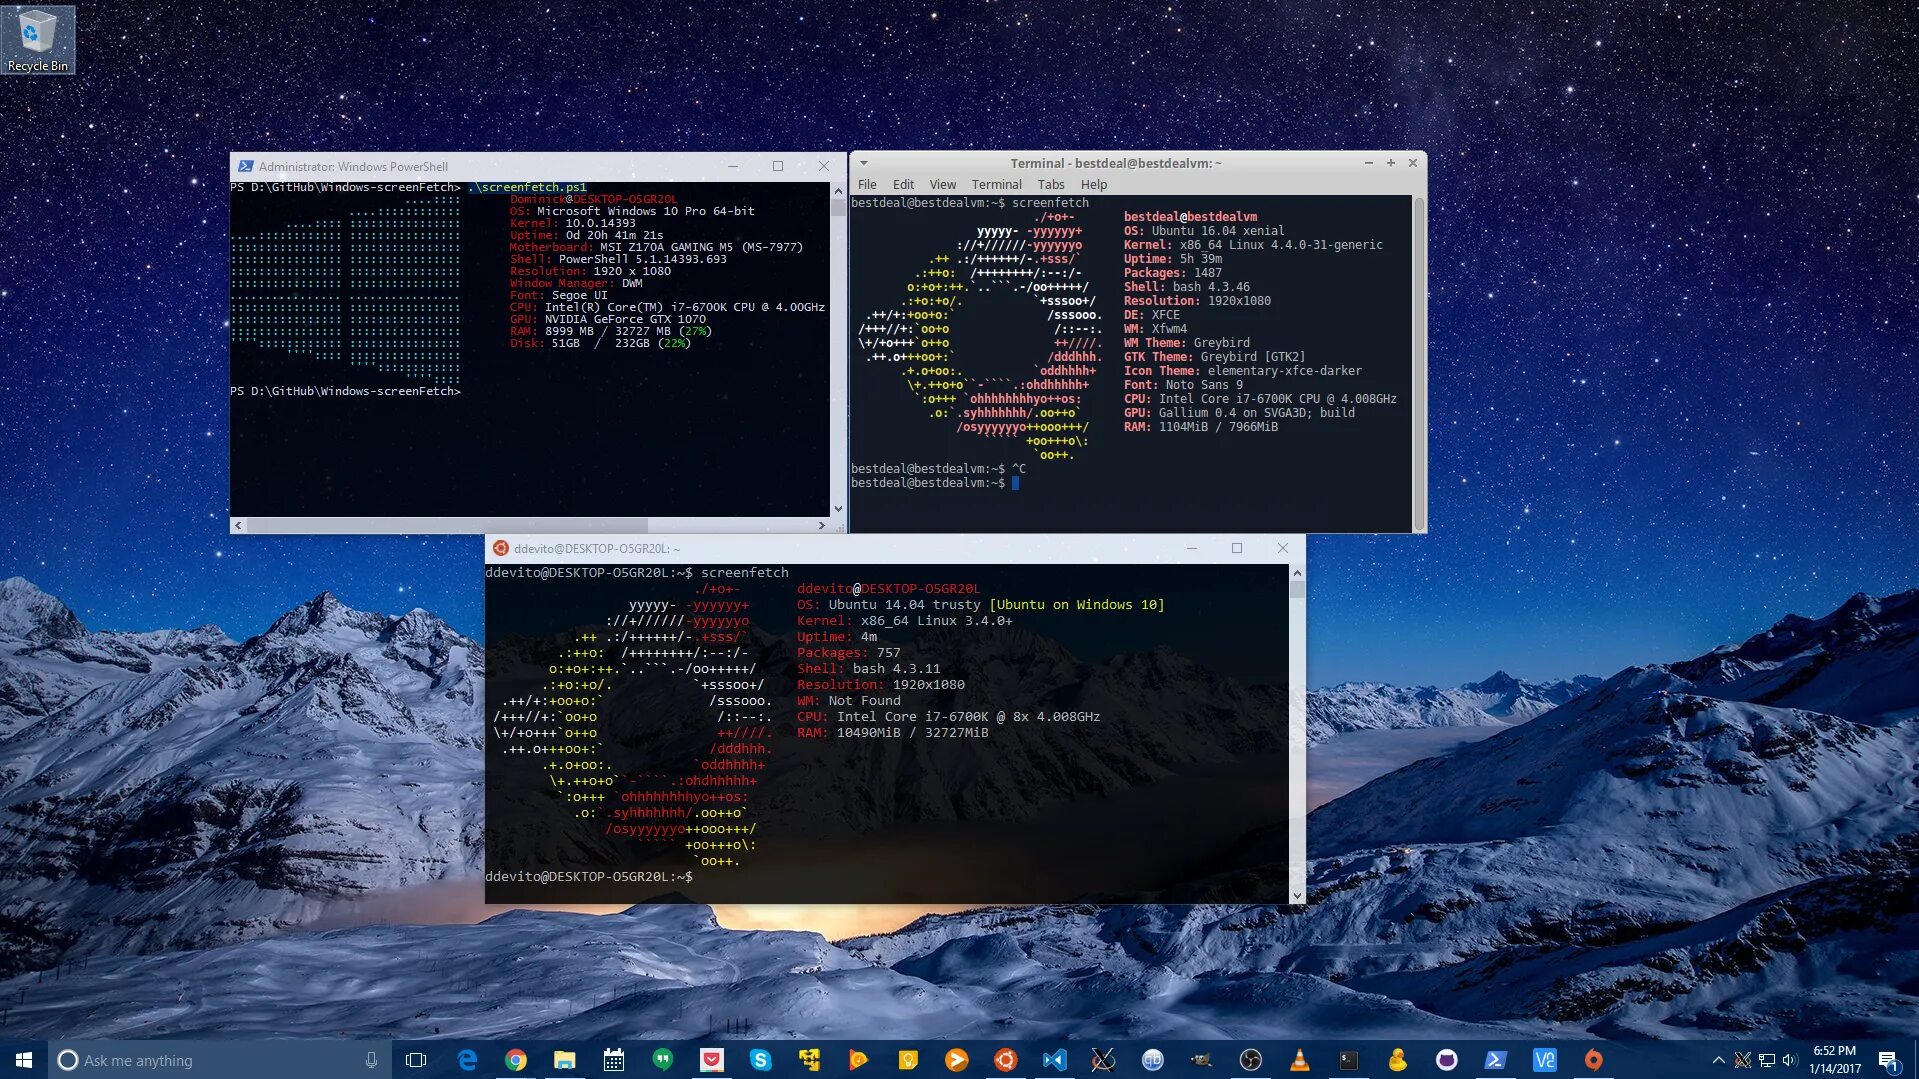Open Hangouts from the taskbar
This screenshot has height=1079, width=1919.
pyautogui.click(x=663, y=1060)
